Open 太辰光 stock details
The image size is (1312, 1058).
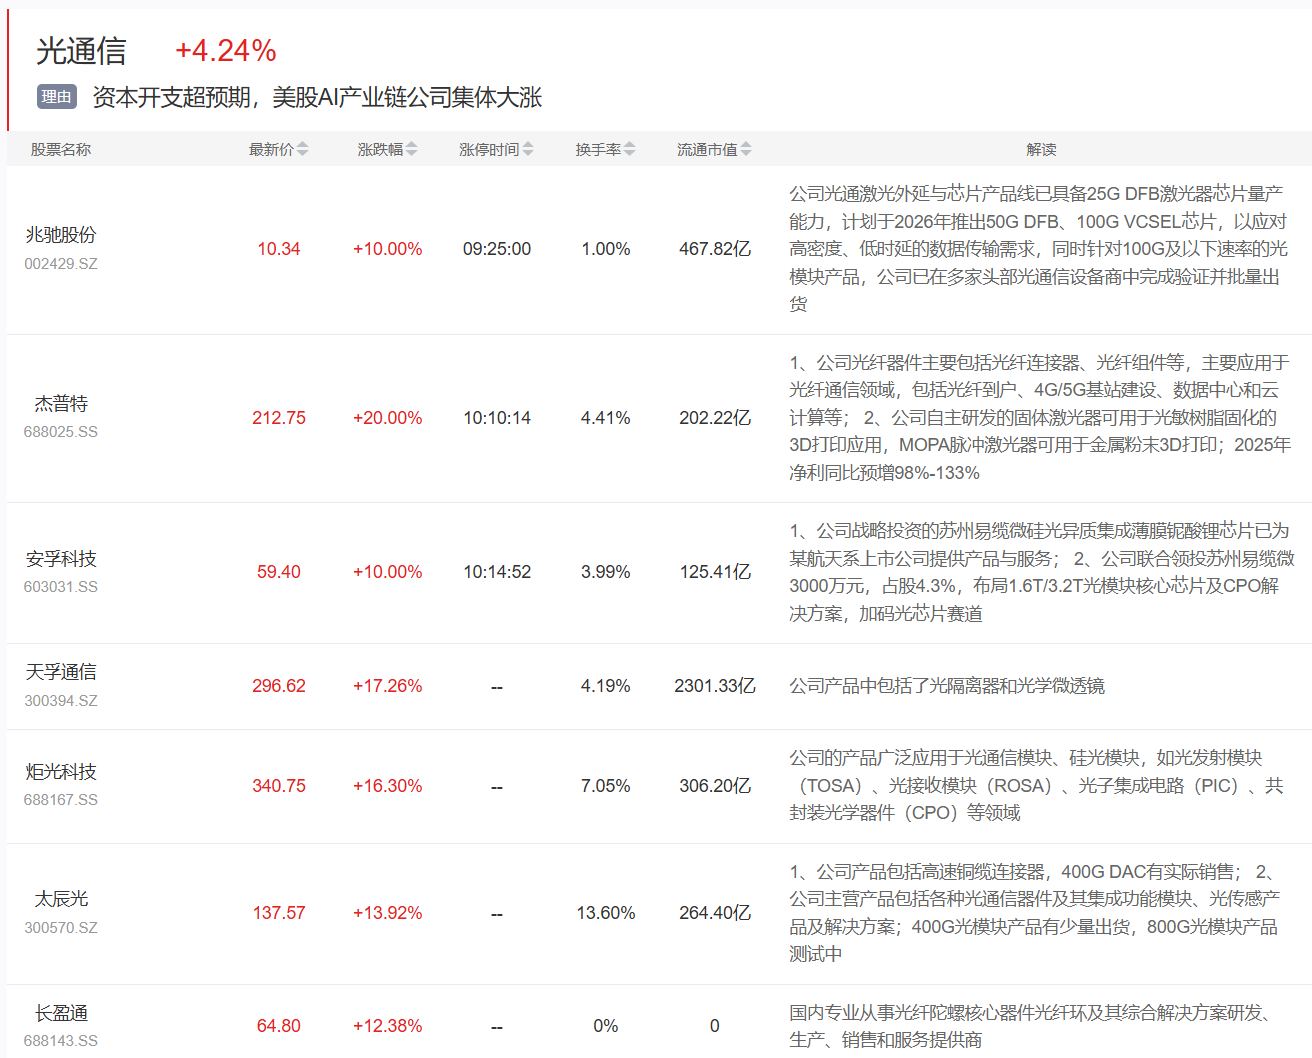click(61, 899)
